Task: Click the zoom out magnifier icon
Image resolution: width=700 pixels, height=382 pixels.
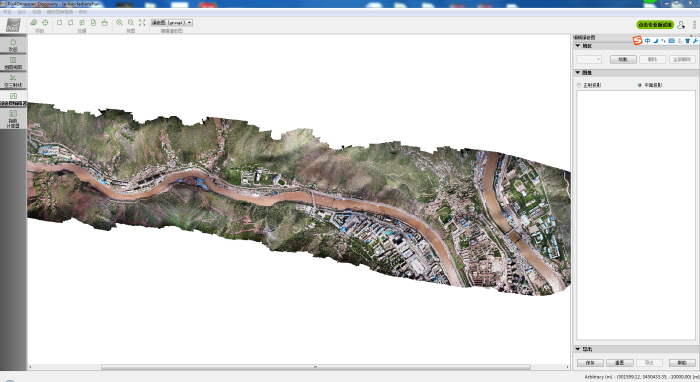Action: coord(131,22)
